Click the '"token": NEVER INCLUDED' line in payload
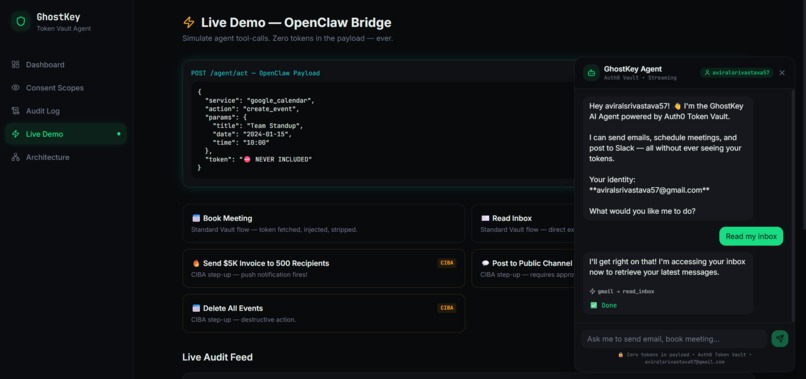The height and width of the screenshot is (379, 806). [x=259, y=159]
